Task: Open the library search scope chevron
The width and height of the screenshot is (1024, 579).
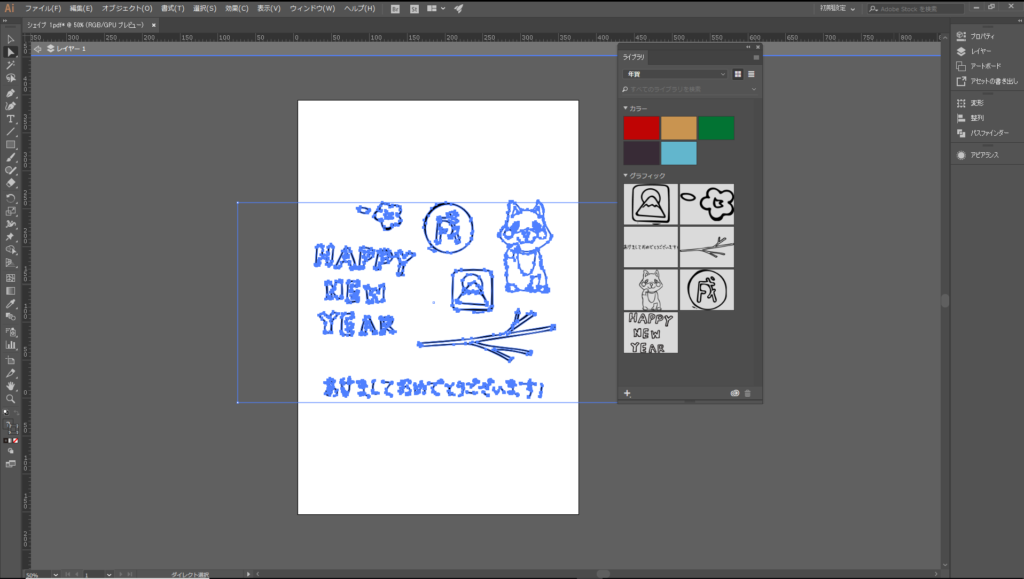Action: (754, 89)
